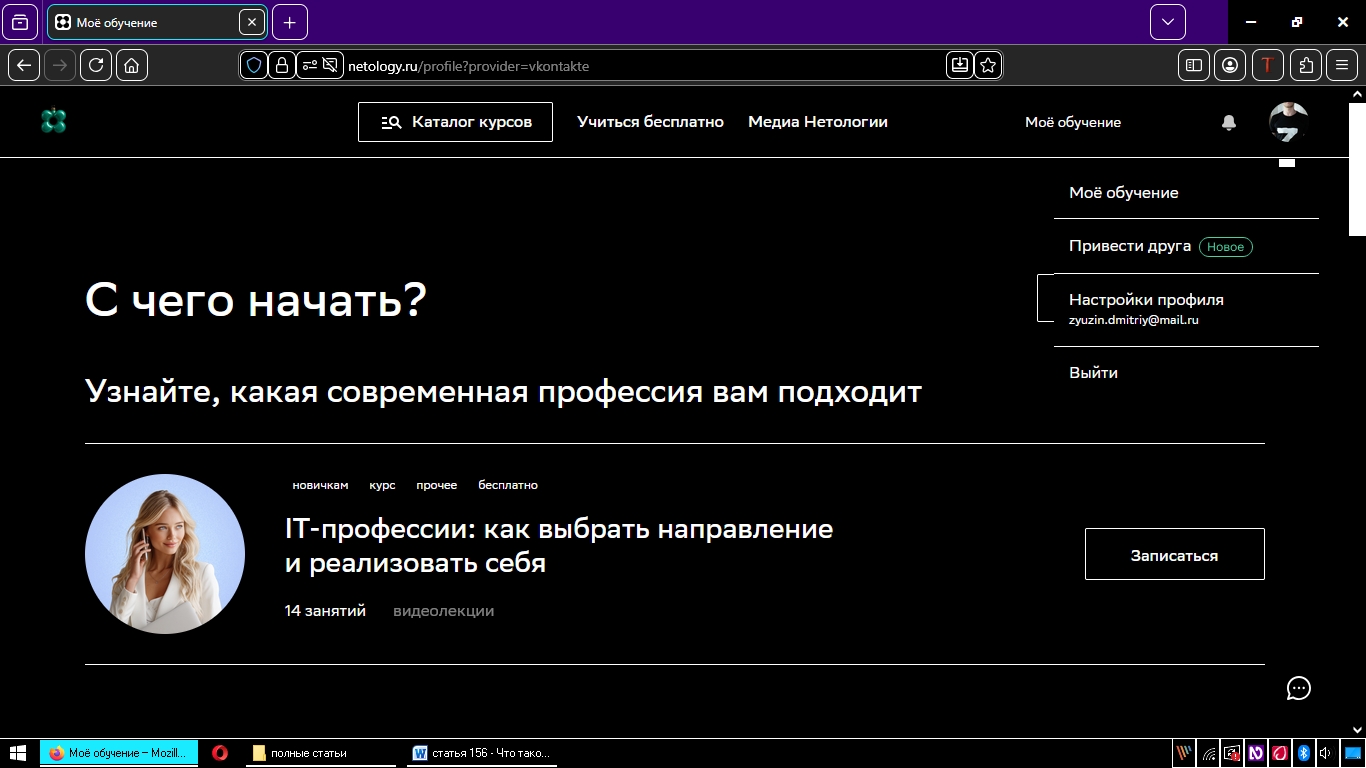Image resolution: width=1366 pixels, height=768 pixels.
Task: Open the Netology logo homepage
Action: click(x=55, y=121)
